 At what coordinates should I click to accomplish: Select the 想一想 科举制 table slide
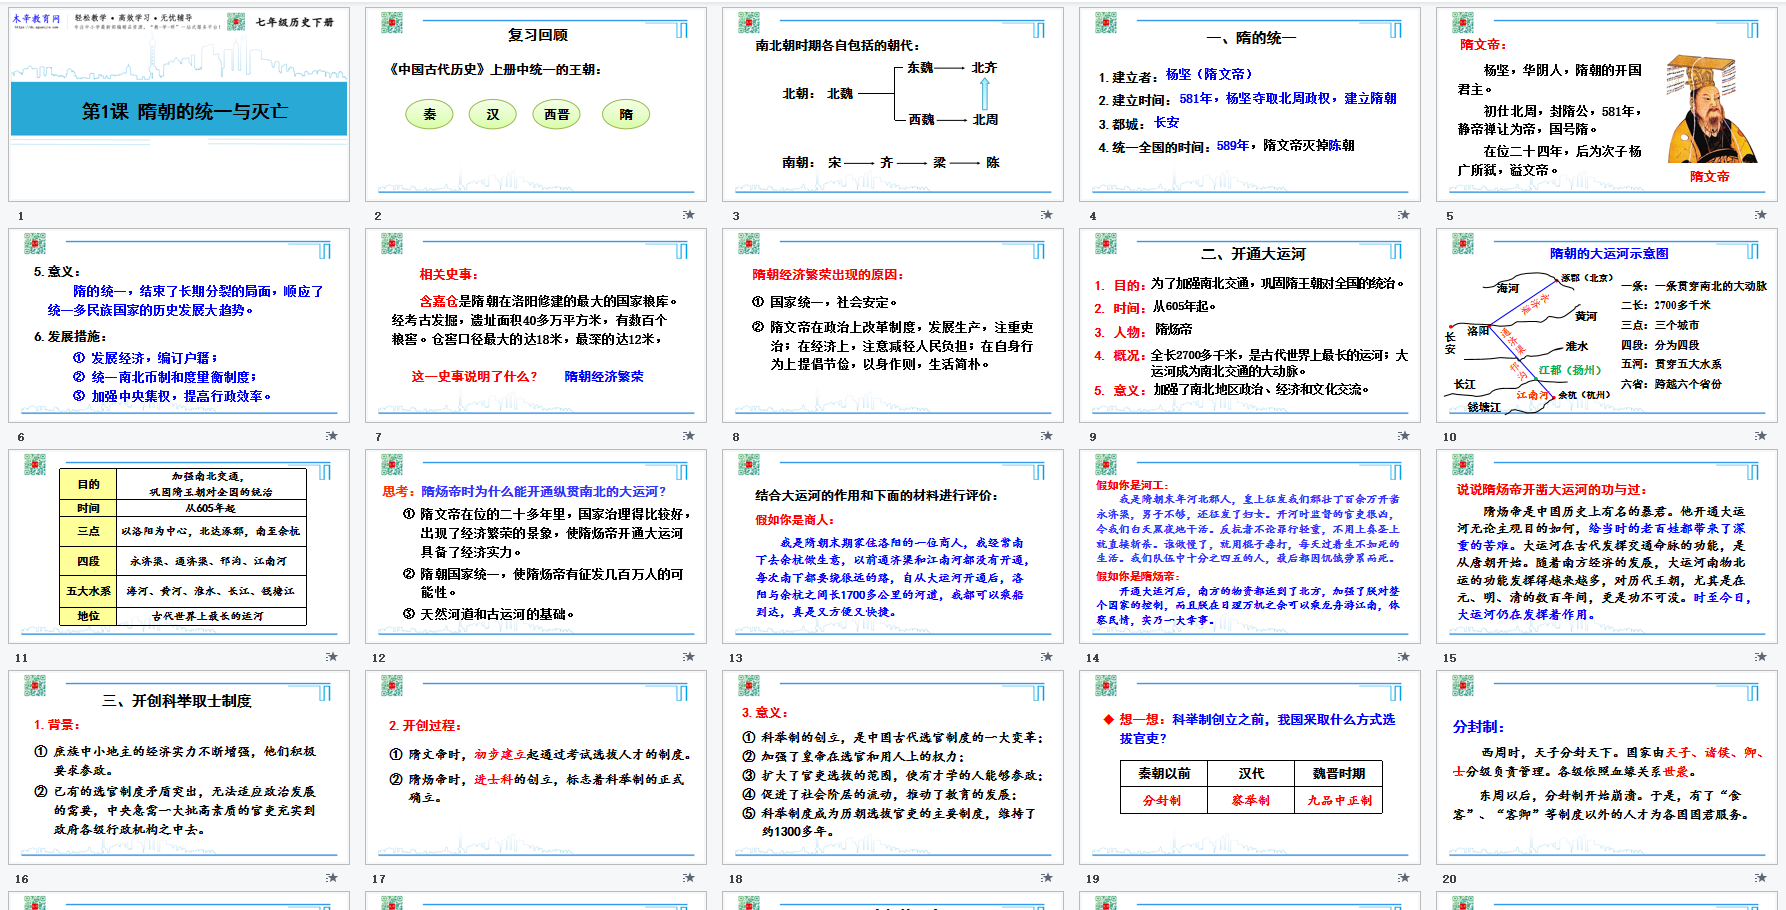click(x=1250, y=768)
